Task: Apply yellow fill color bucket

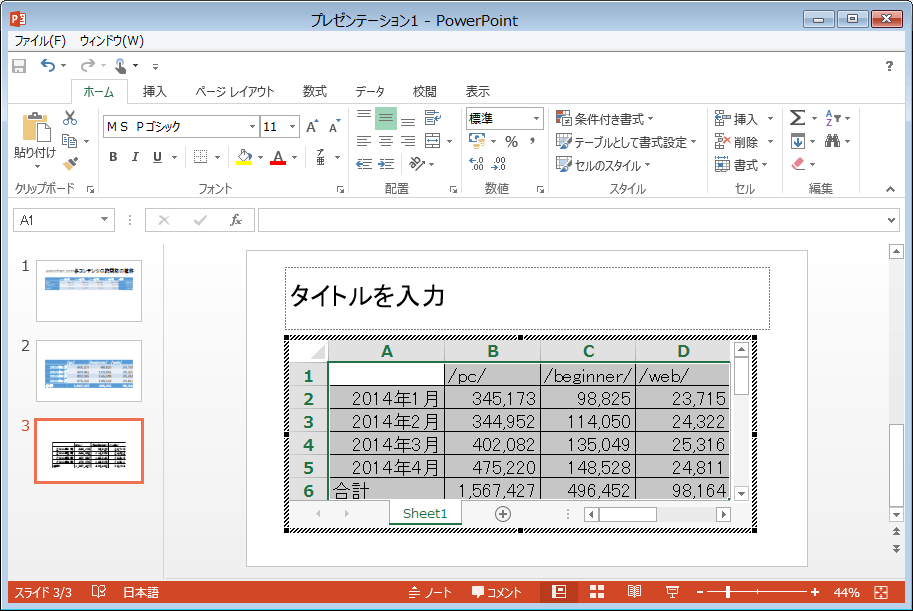Action: tap(245, 157)
